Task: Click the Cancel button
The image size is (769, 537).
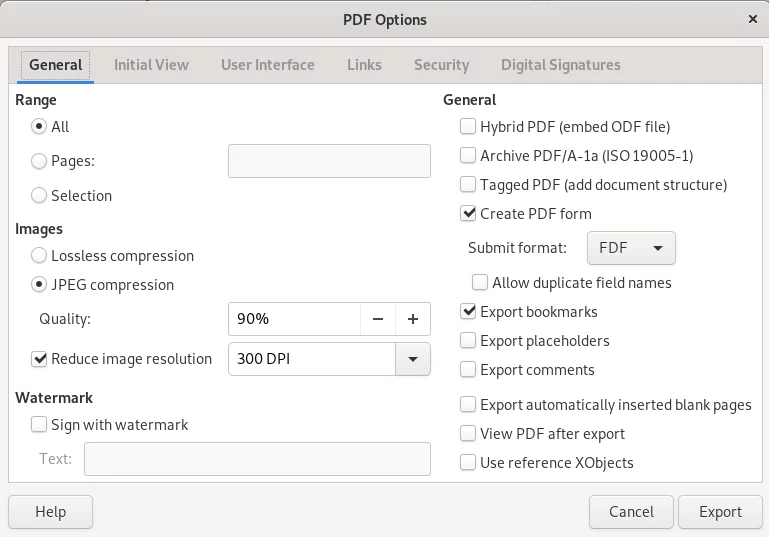Action: click(631, 512)
